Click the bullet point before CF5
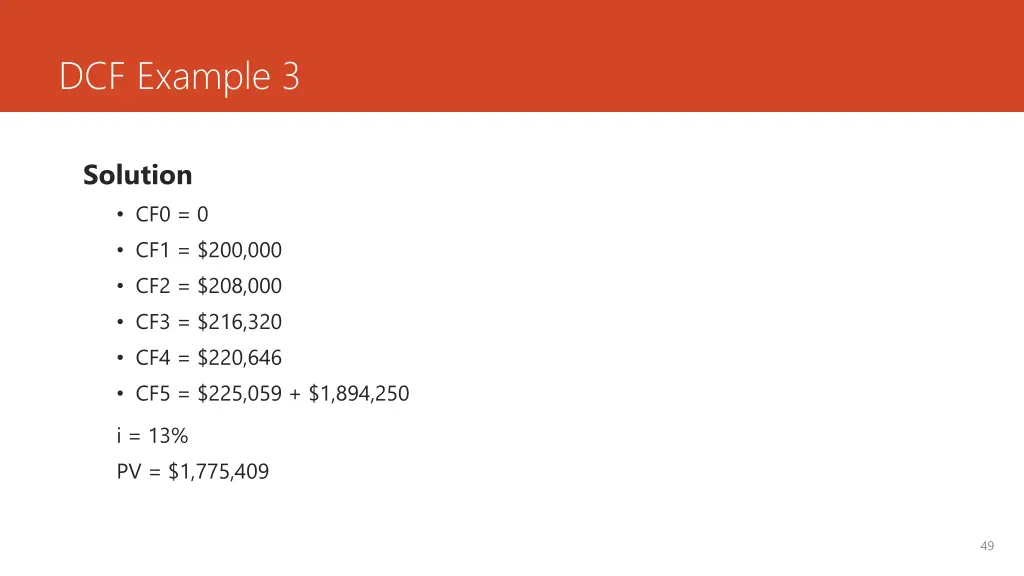 [120, 394]
